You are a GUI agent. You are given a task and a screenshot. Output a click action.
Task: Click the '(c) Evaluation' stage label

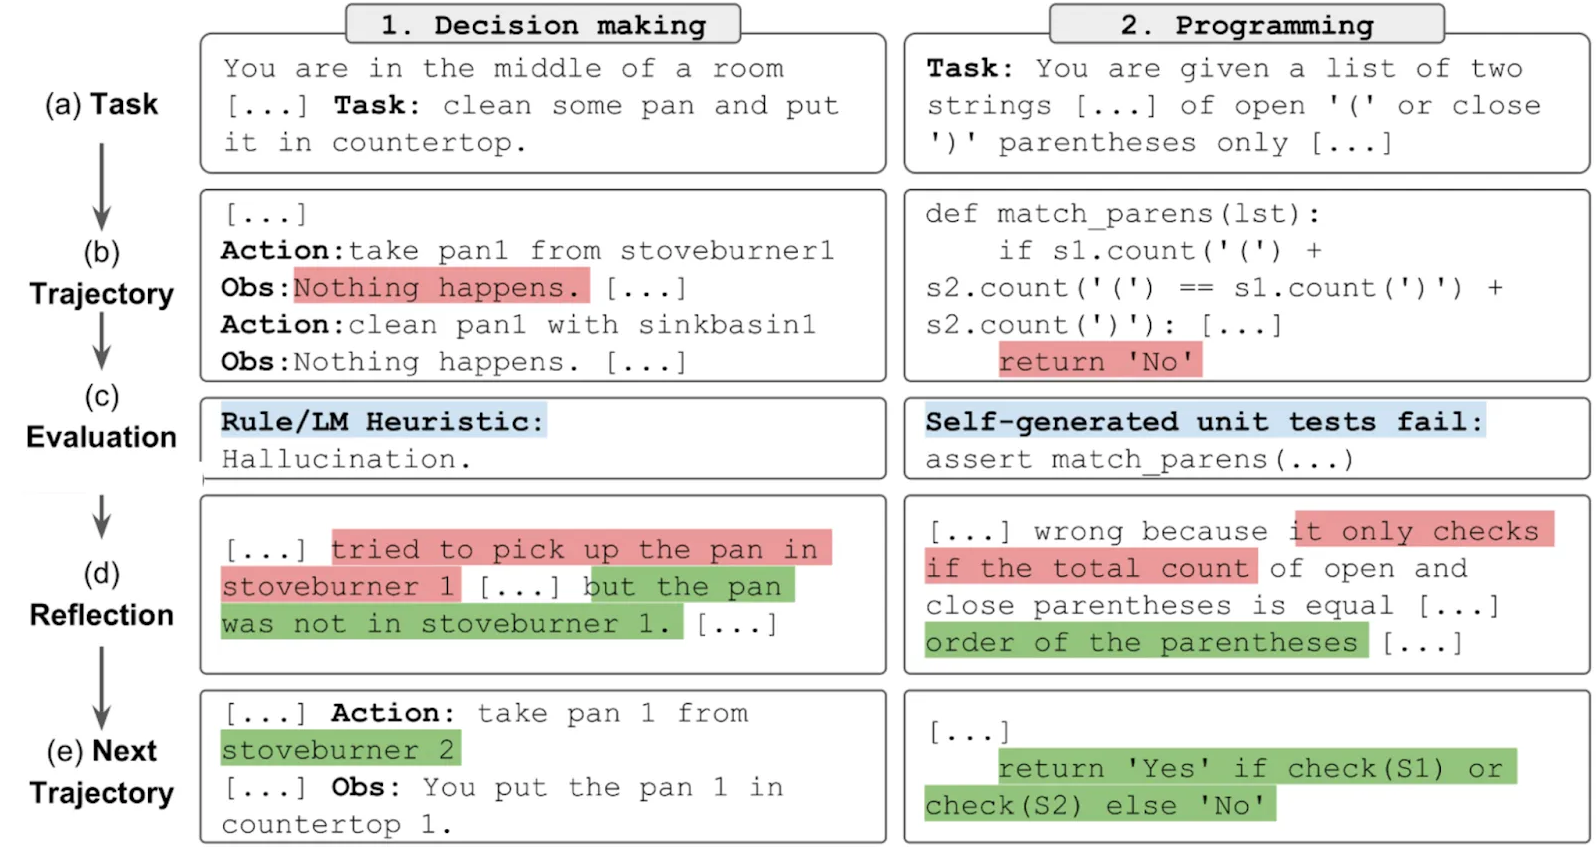click(101, 416)
